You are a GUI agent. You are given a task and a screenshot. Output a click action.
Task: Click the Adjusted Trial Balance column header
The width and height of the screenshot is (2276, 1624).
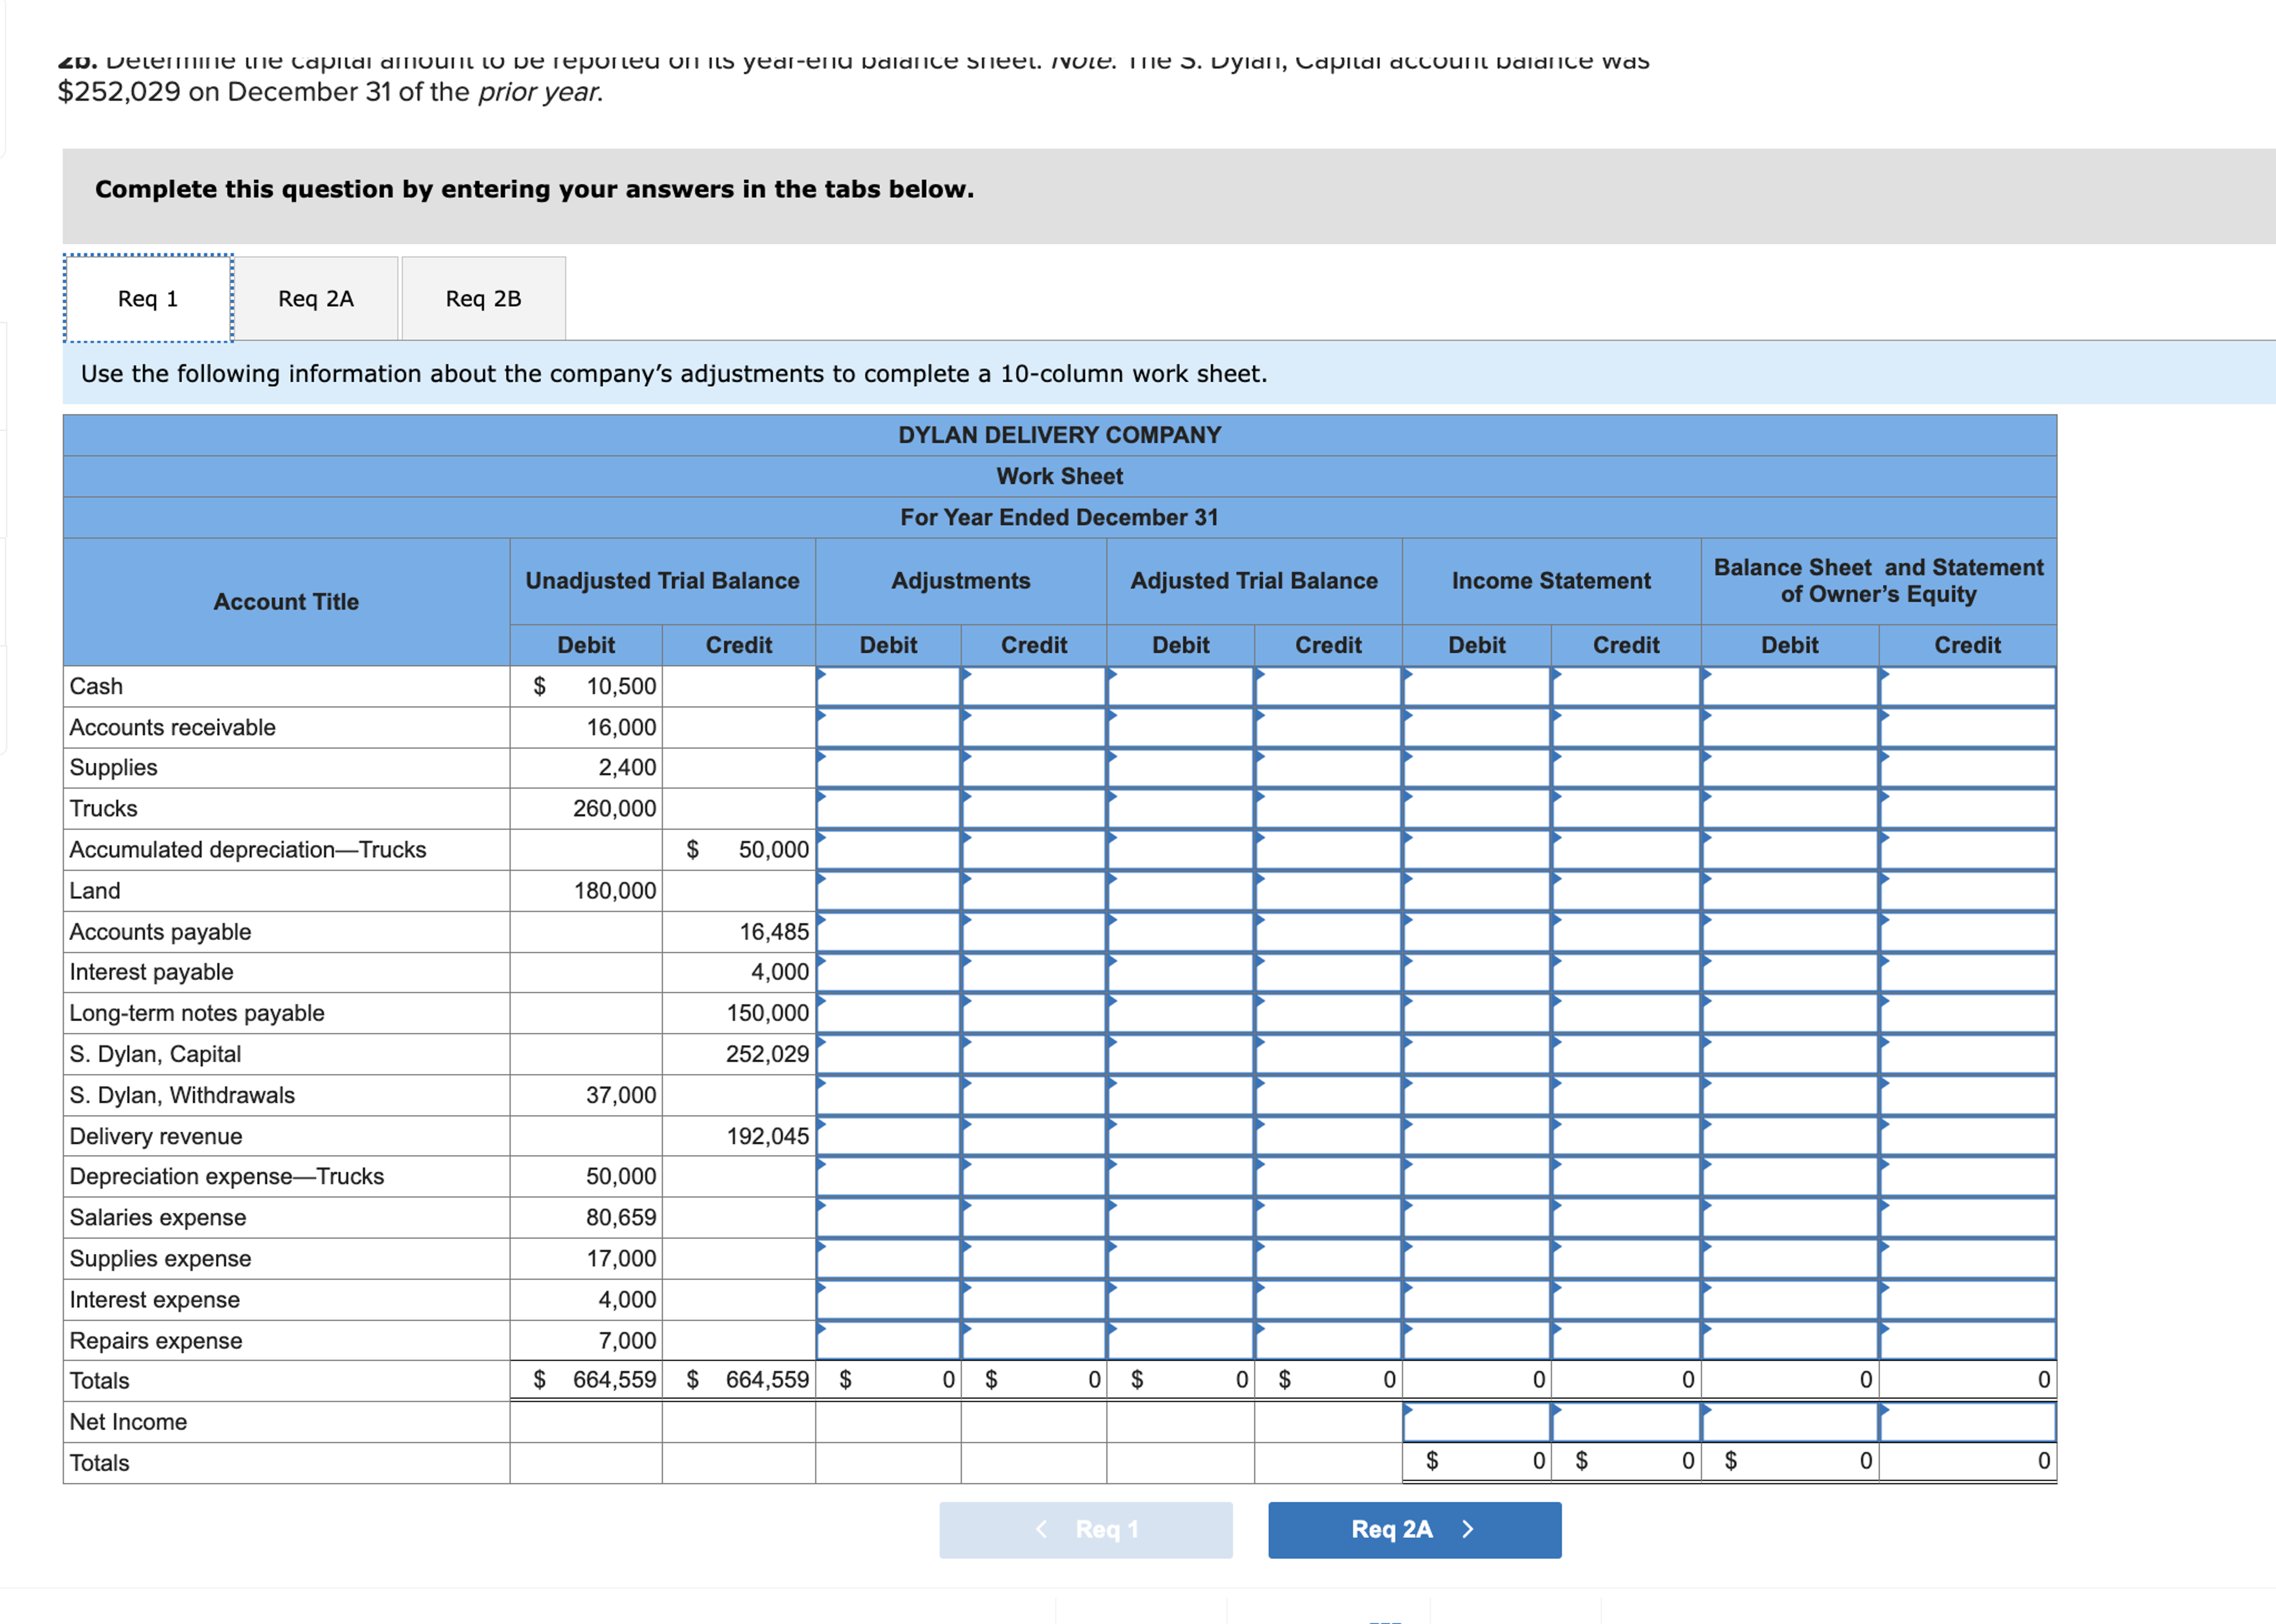point(1254,581)
